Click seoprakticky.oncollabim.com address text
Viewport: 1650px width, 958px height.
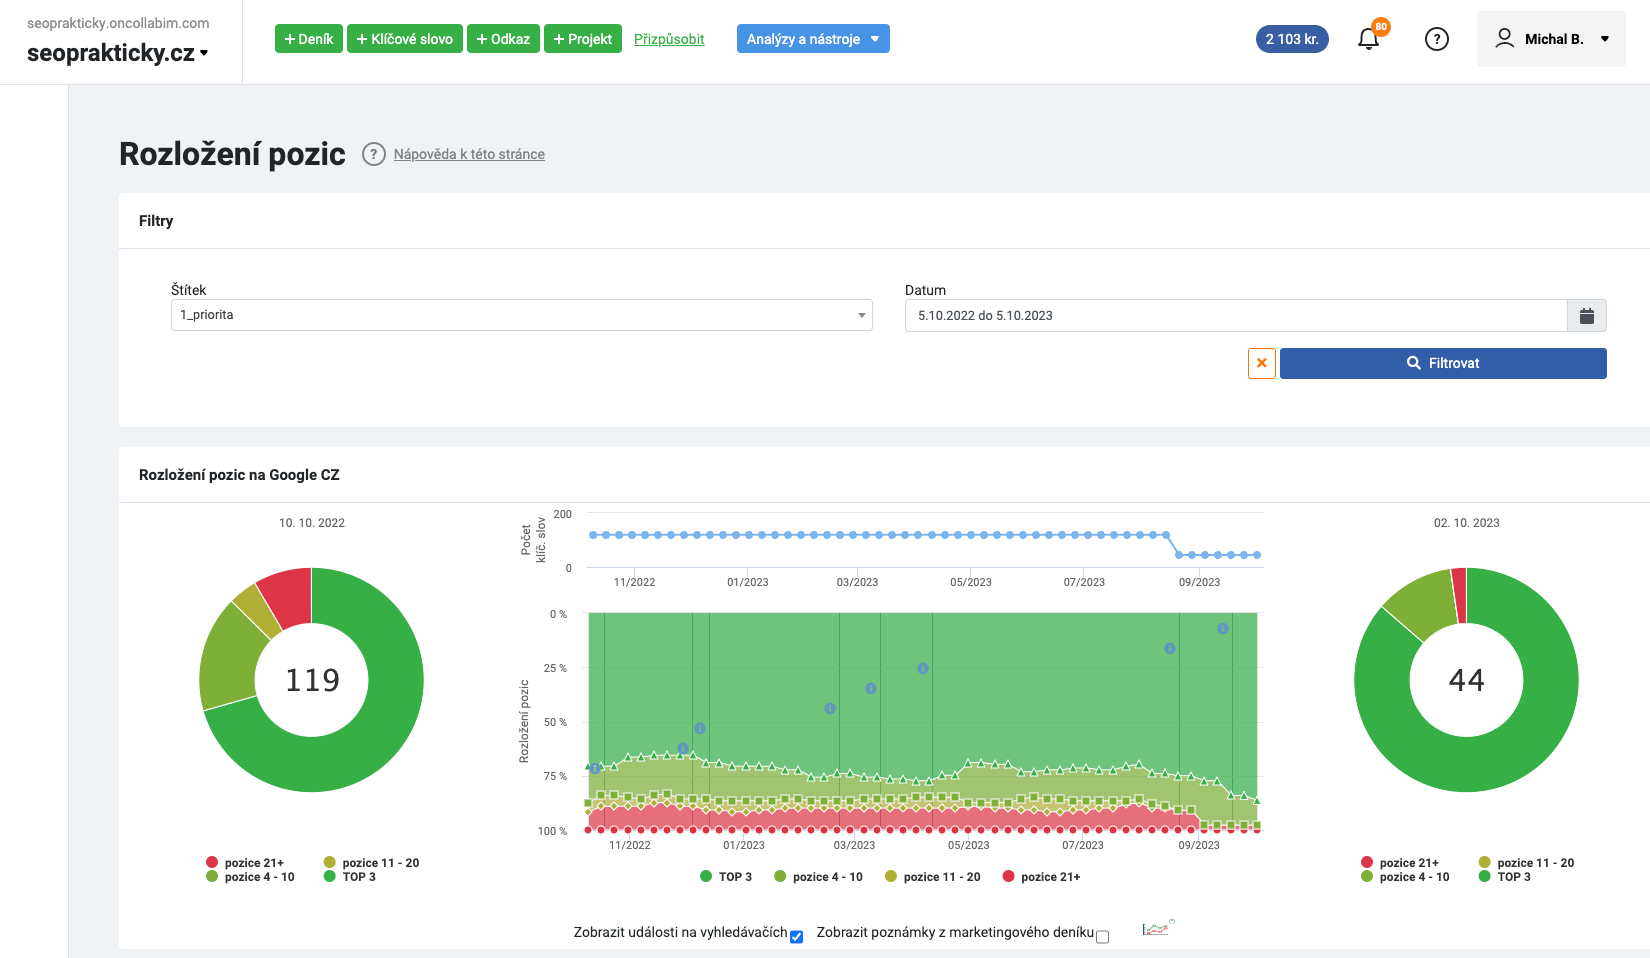coord(118,23)
